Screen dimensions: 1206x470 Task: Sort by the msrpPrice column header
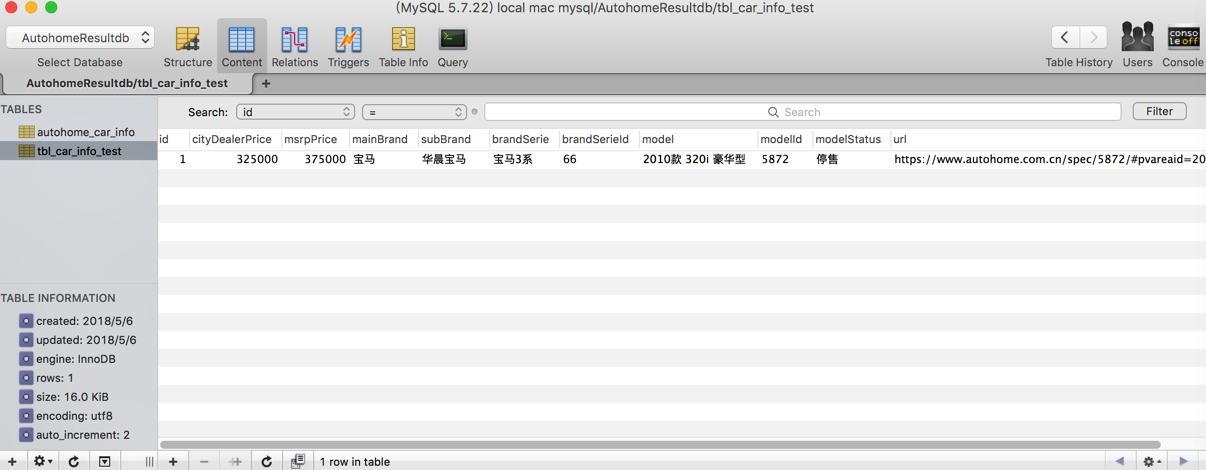[314, 139]
